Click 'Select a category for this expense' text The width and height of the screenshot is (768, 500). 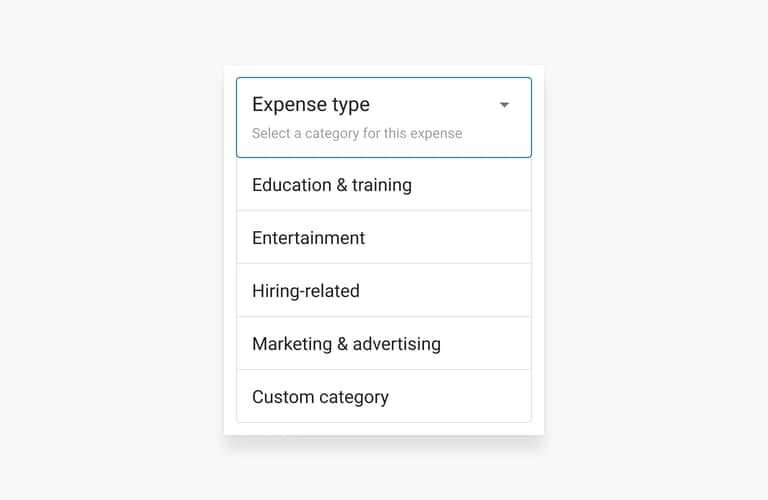[x=356, y=133]
